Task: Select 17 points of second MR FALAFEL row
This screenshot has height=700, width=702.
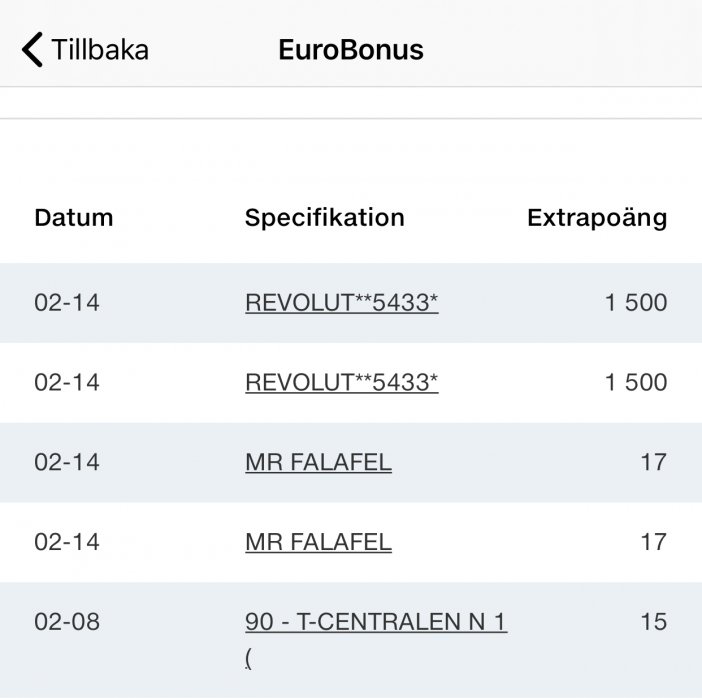Action: coord(653,542)
